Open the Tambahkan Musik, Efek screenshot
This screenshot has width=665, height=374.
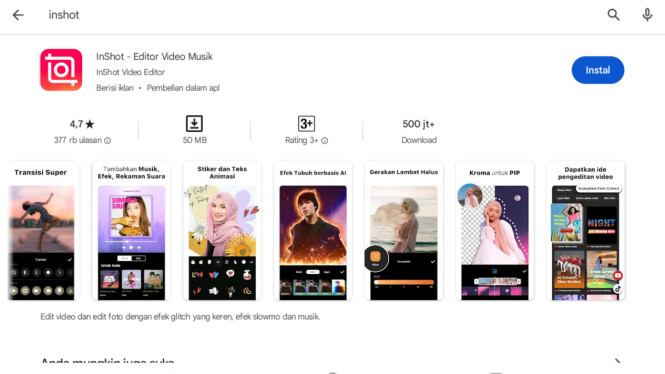coord(131,230)
